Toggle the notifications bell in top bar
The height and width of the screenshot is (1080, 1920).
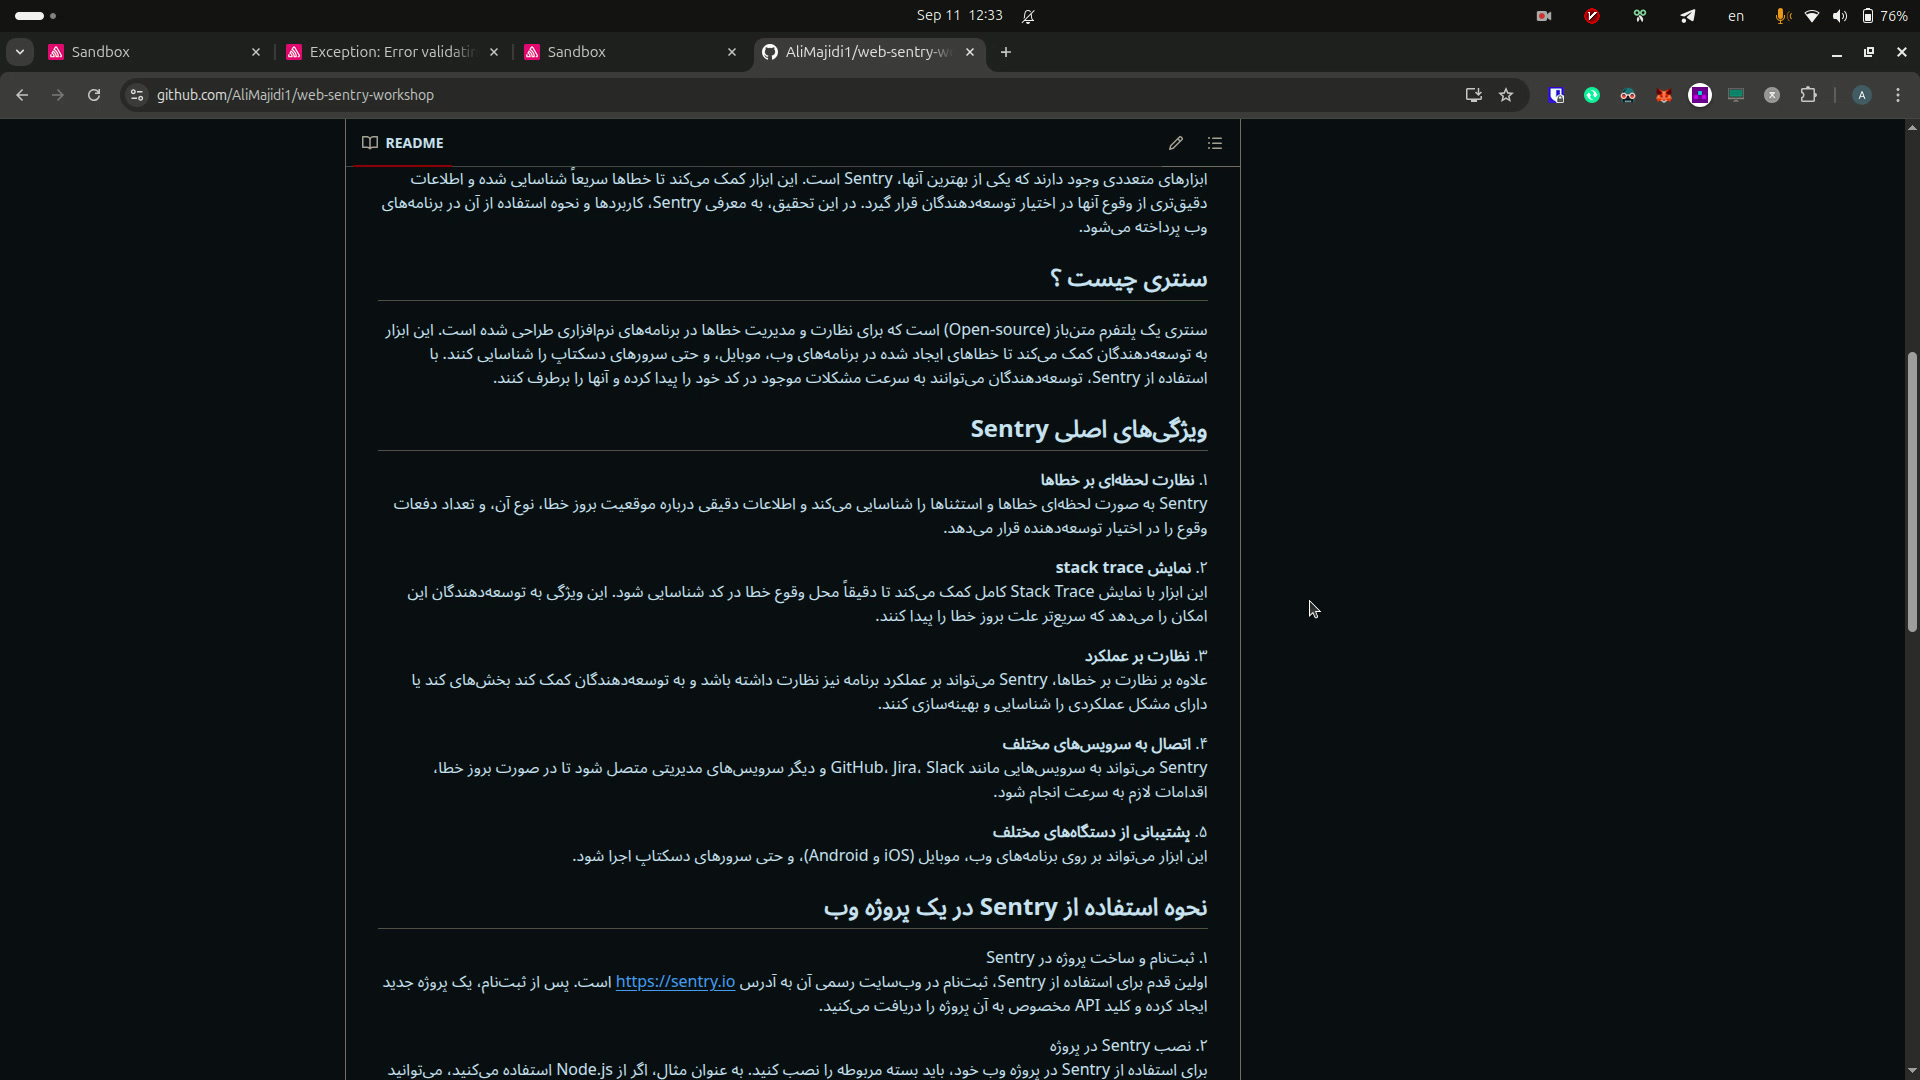1028,16
